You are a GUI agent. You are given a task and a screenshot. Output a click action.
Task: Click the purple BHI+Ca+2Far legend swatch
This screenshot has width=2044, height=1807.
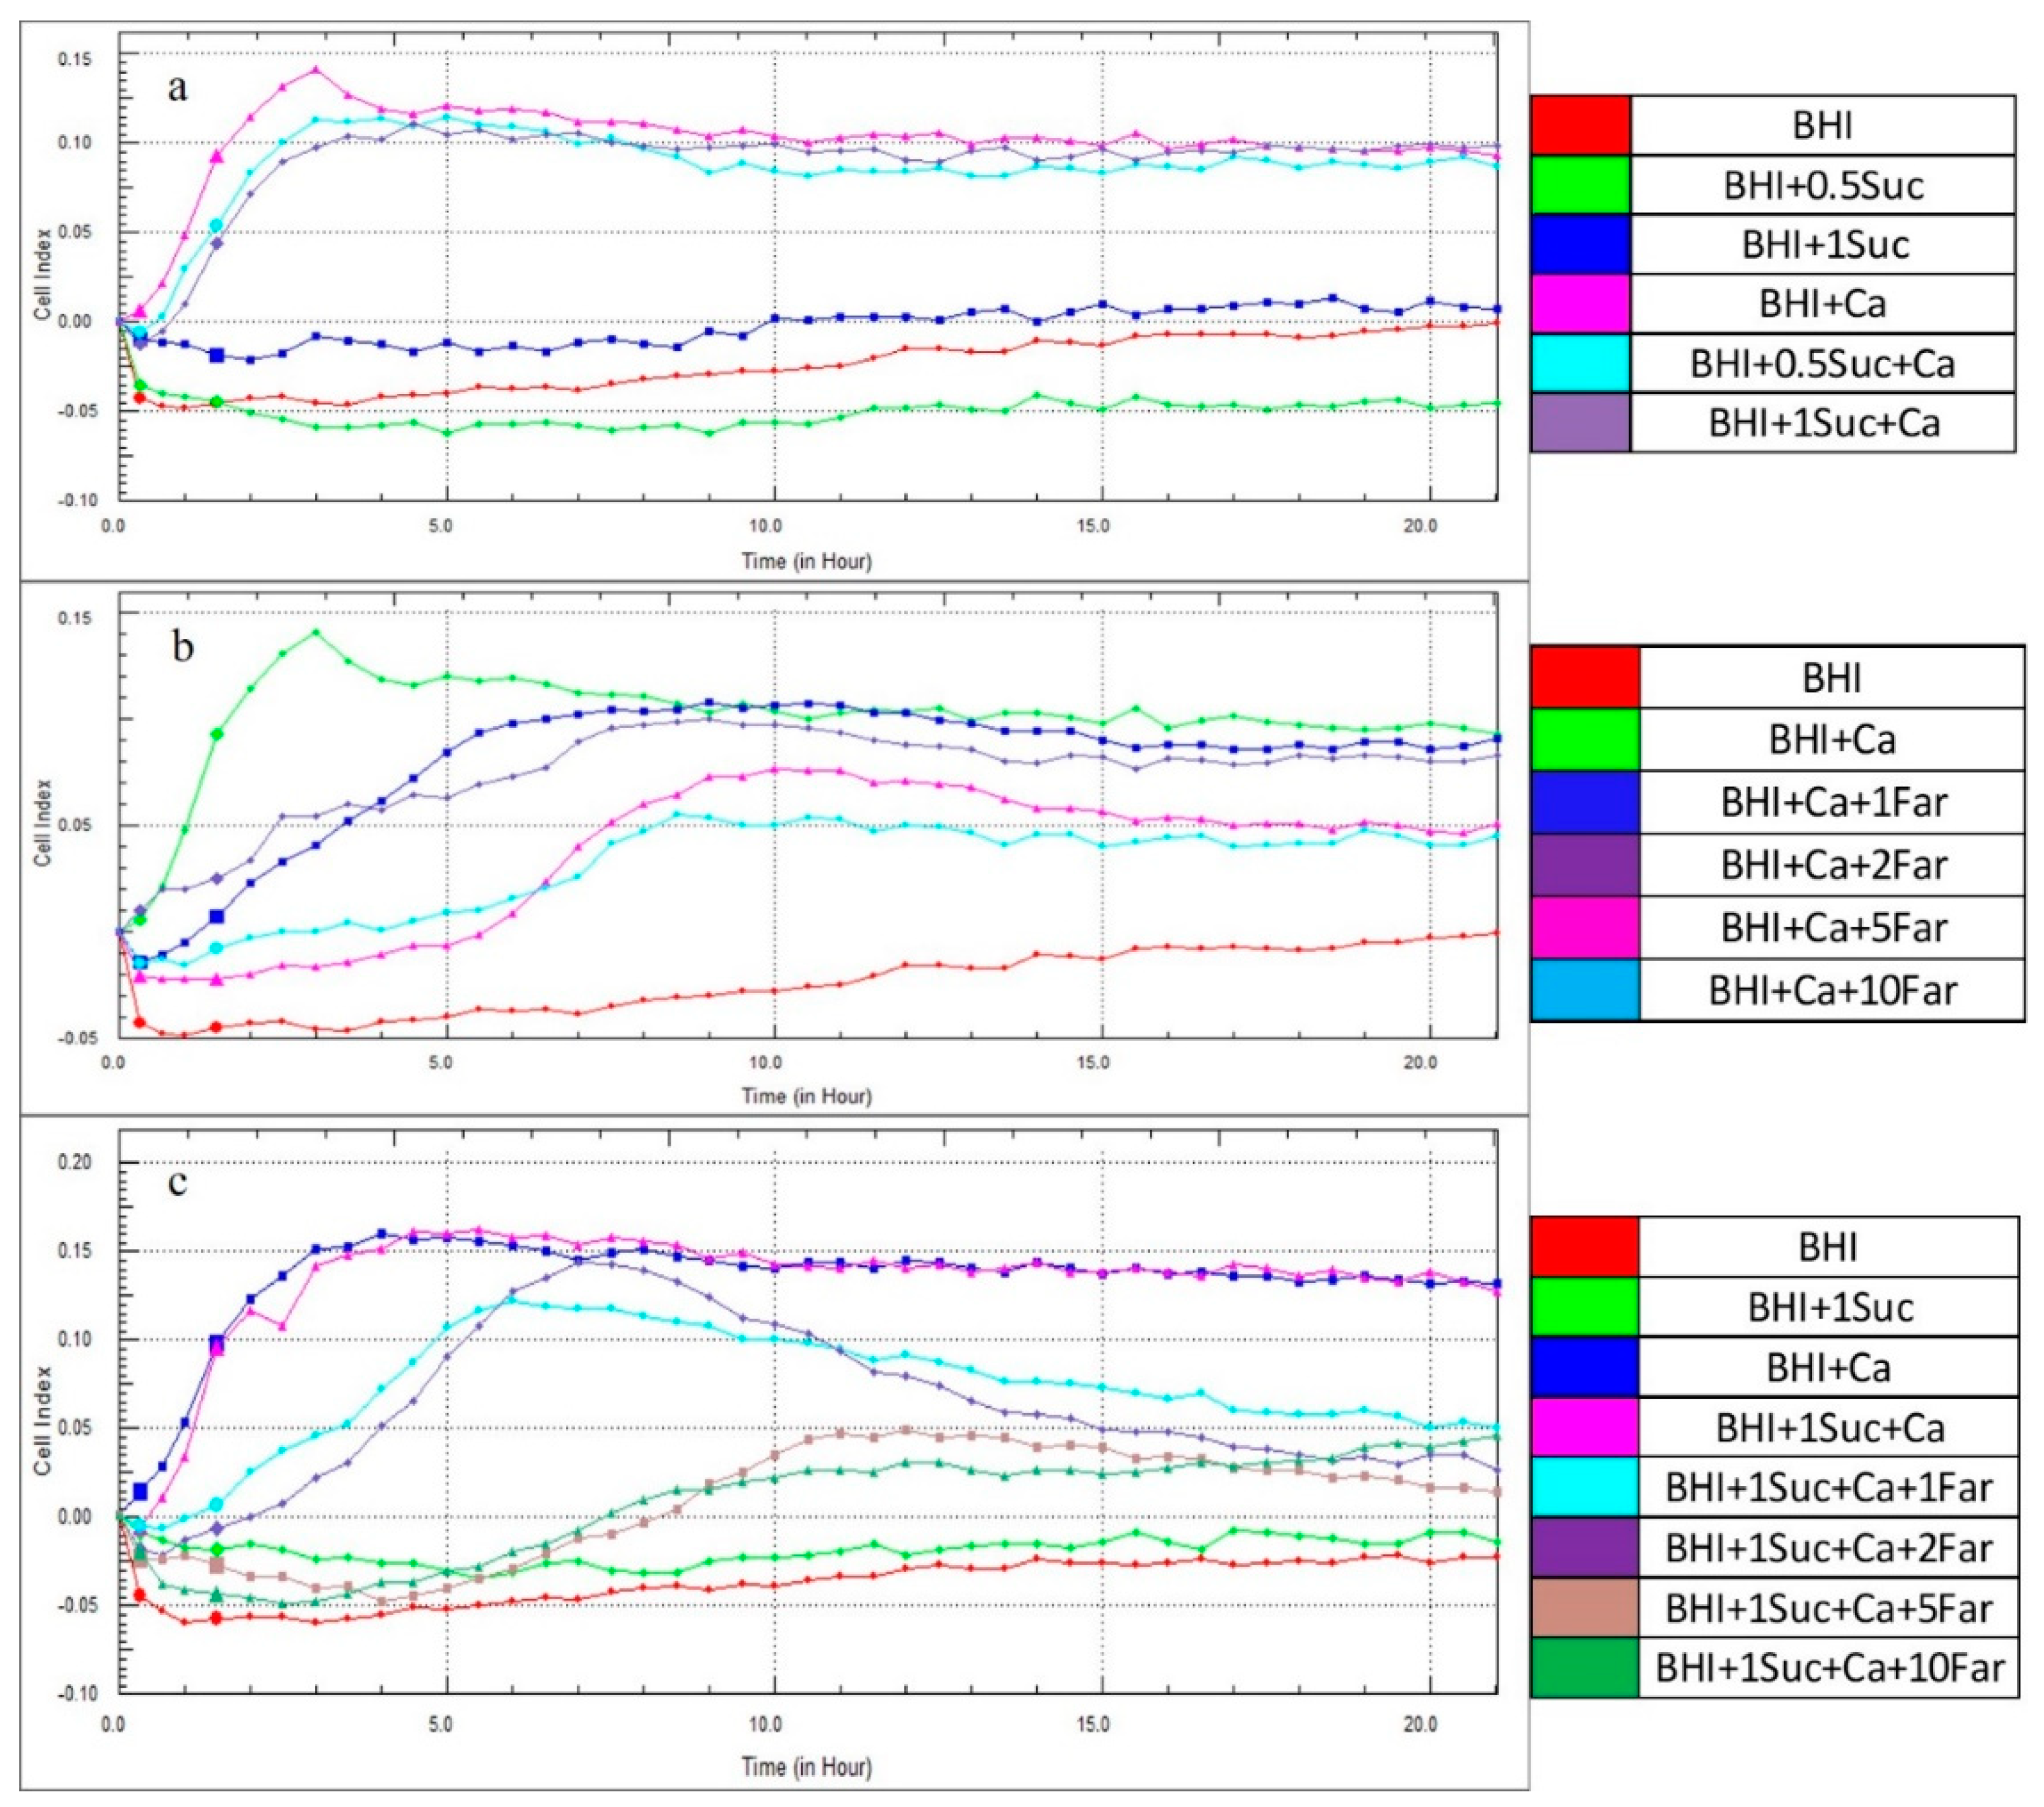pos(1585,865)
